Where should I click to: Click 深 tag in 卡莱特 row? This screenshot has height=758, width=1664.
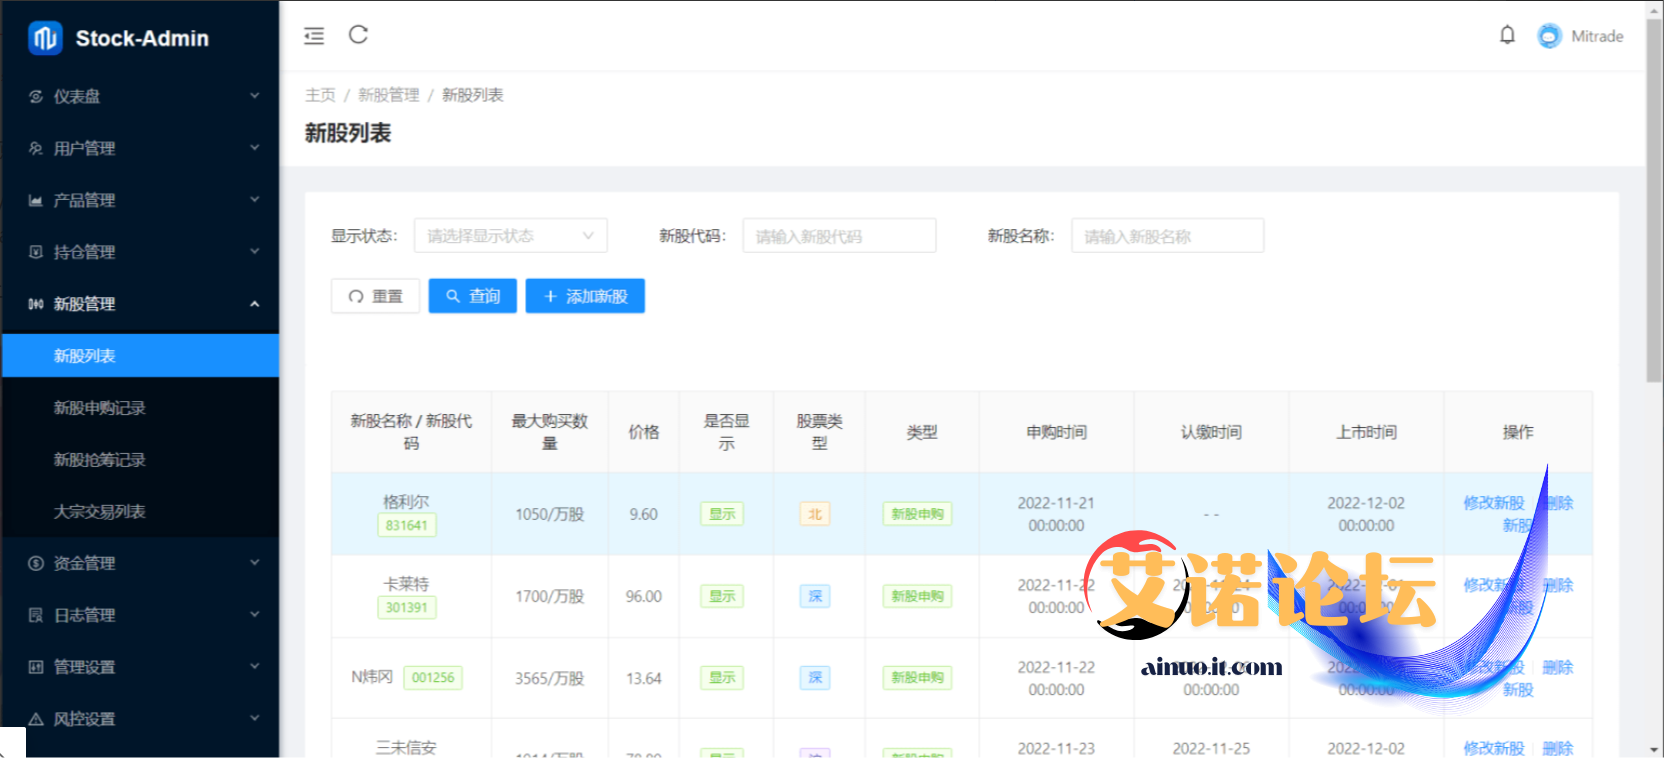[x=815, y=596]
